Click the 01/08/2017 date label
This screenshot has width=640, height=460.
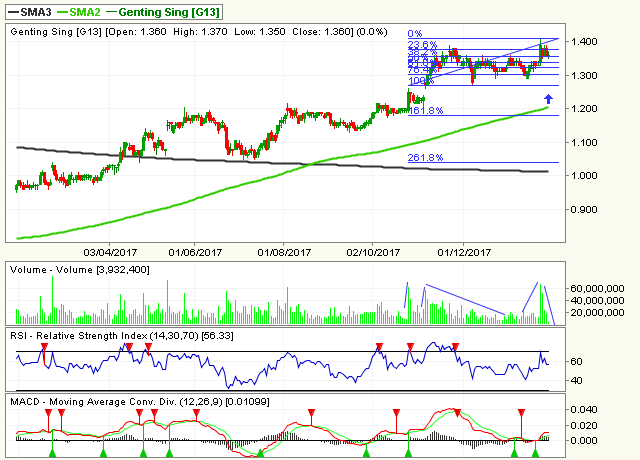(284, 253)
